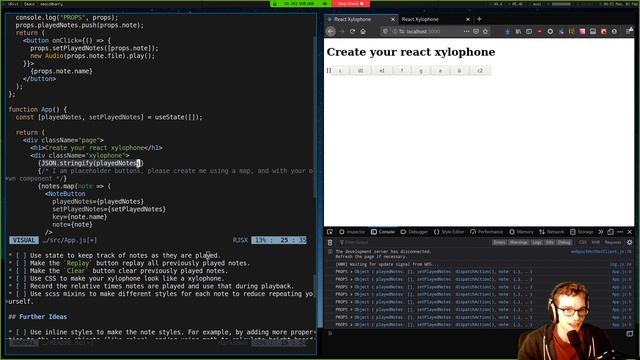The height and width of the screenshot is (360, 640).
Task: Open the Firefox downloads panel
Action: [507, 31]
